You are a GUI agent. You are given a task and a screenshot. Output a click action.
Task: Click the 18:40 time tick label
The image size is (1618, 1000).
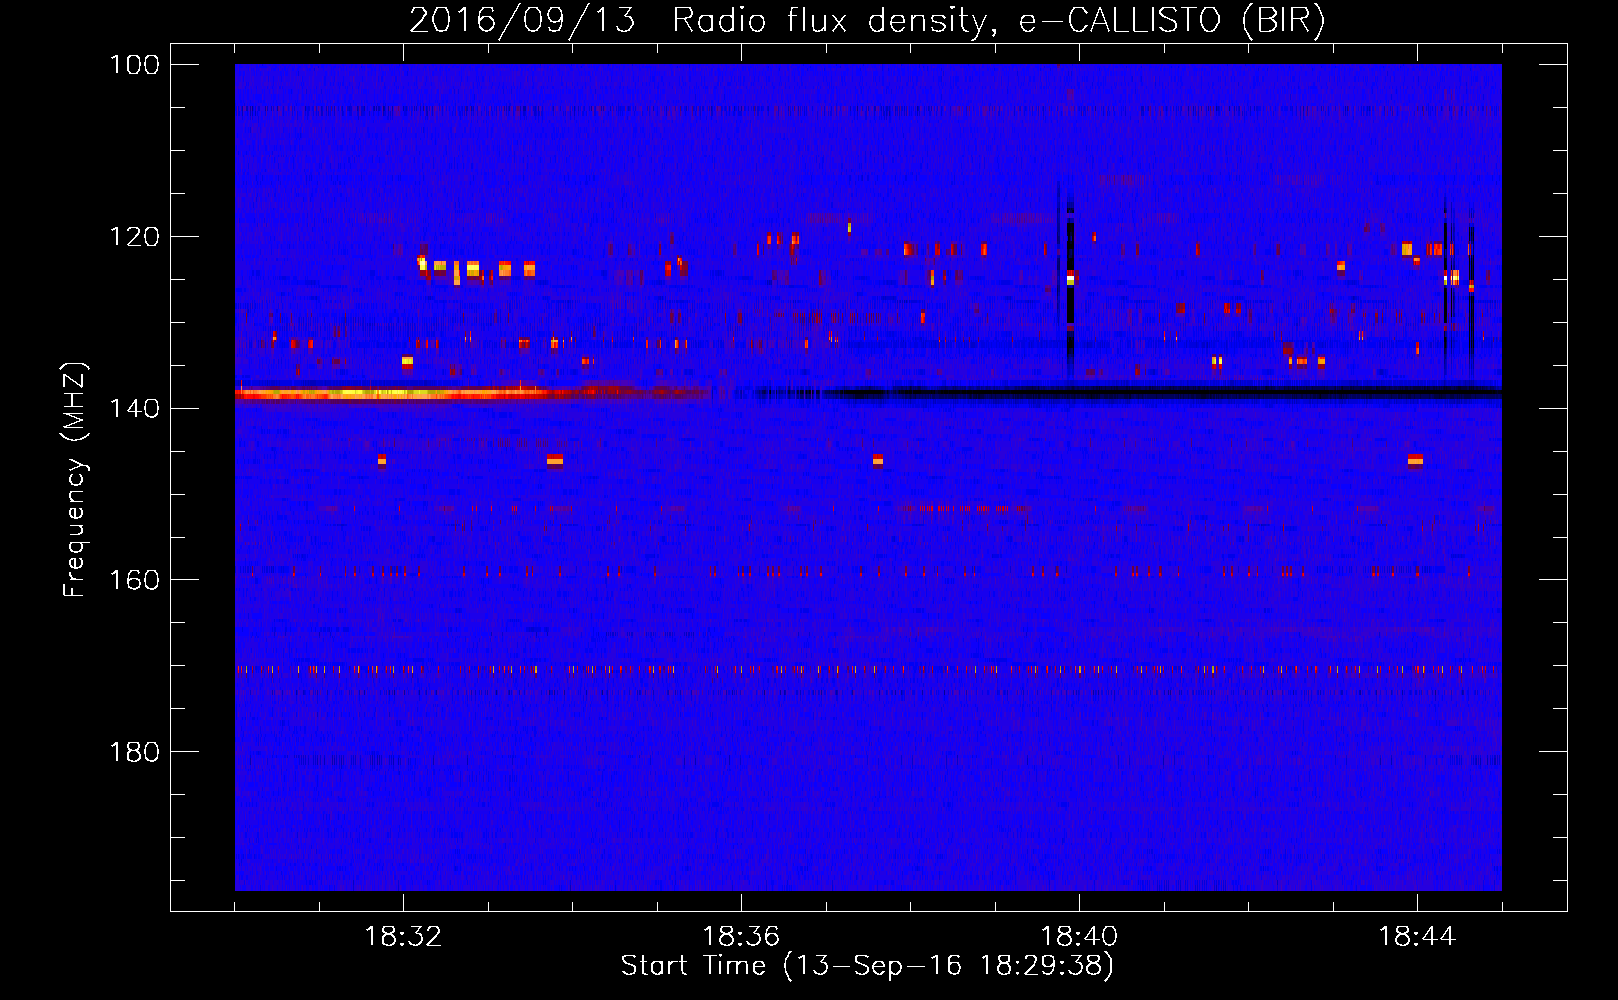pyautogui.click(x=1079, y=937)
